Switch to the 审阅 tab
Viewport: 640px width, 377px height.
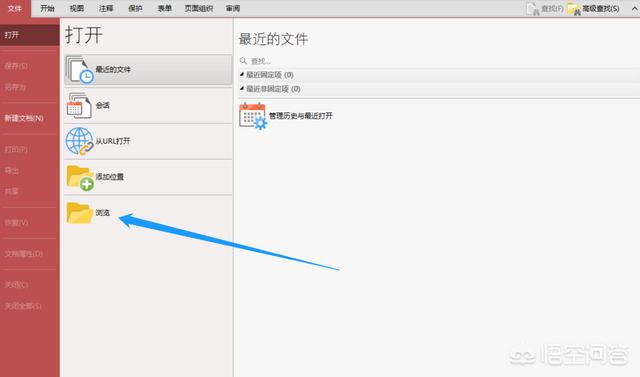[233, 8]
